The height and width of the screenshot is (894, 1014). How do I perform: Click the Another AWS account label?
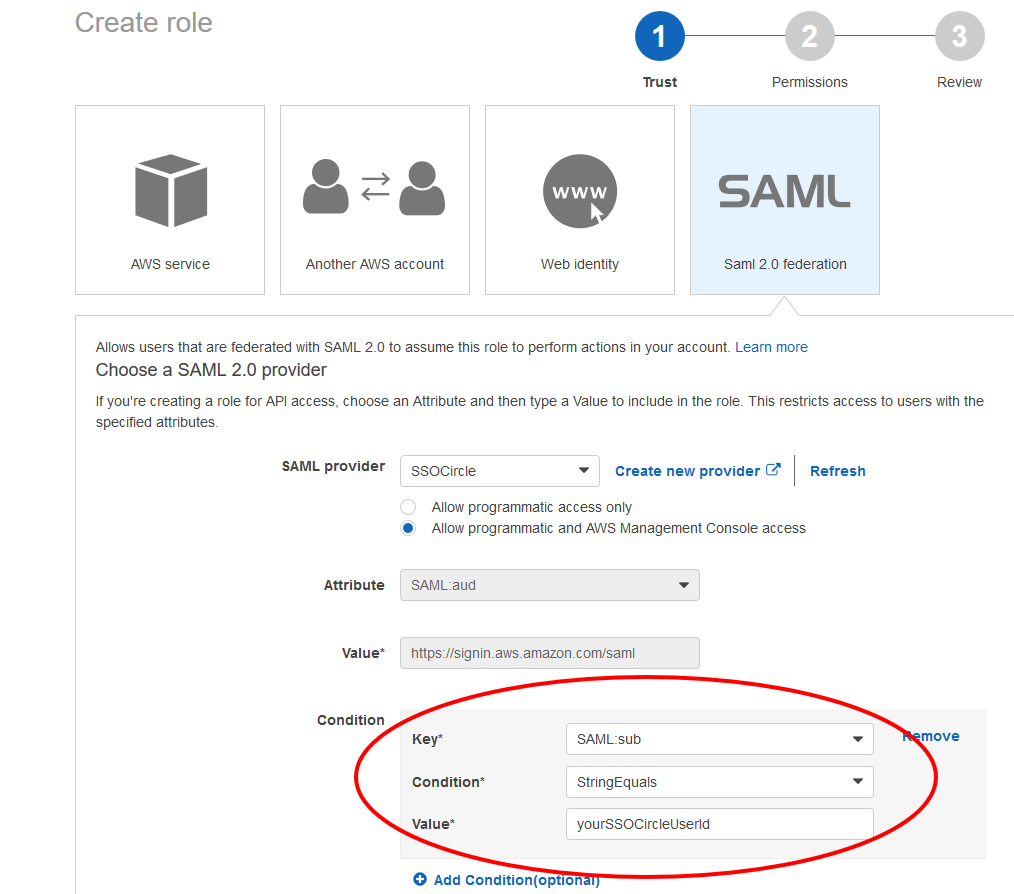374,264
